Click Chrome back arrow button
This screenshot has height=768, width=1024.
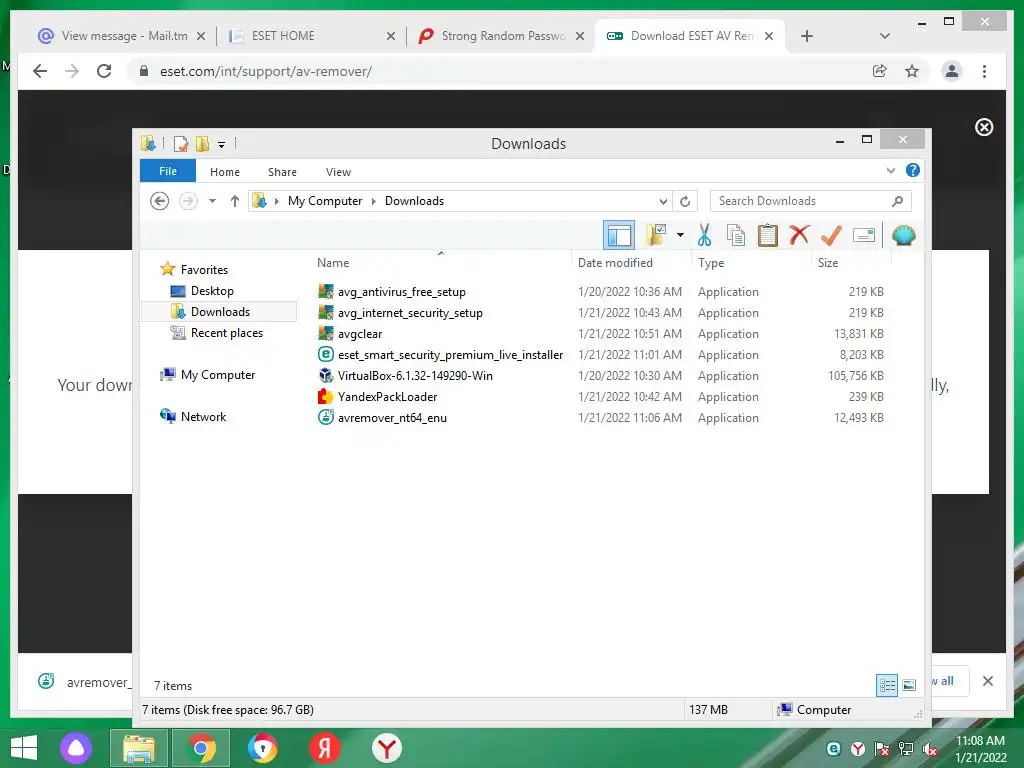pos(40,71)
